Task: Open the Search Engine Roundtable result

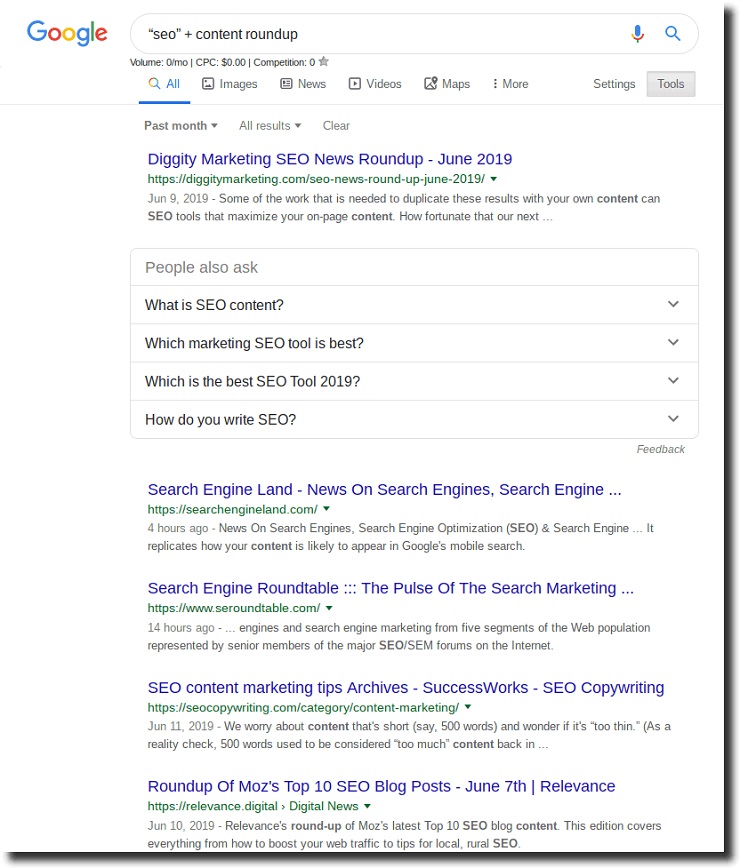Action: (x=390, y=588)
